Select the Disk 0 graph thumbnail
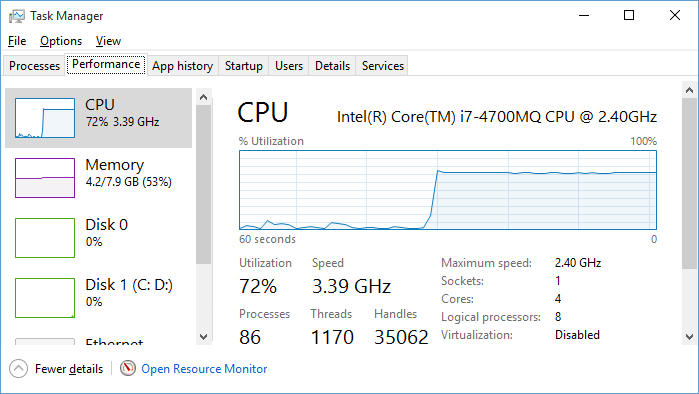The width and height of the screenshot is (699, 394). pos(45,238)
